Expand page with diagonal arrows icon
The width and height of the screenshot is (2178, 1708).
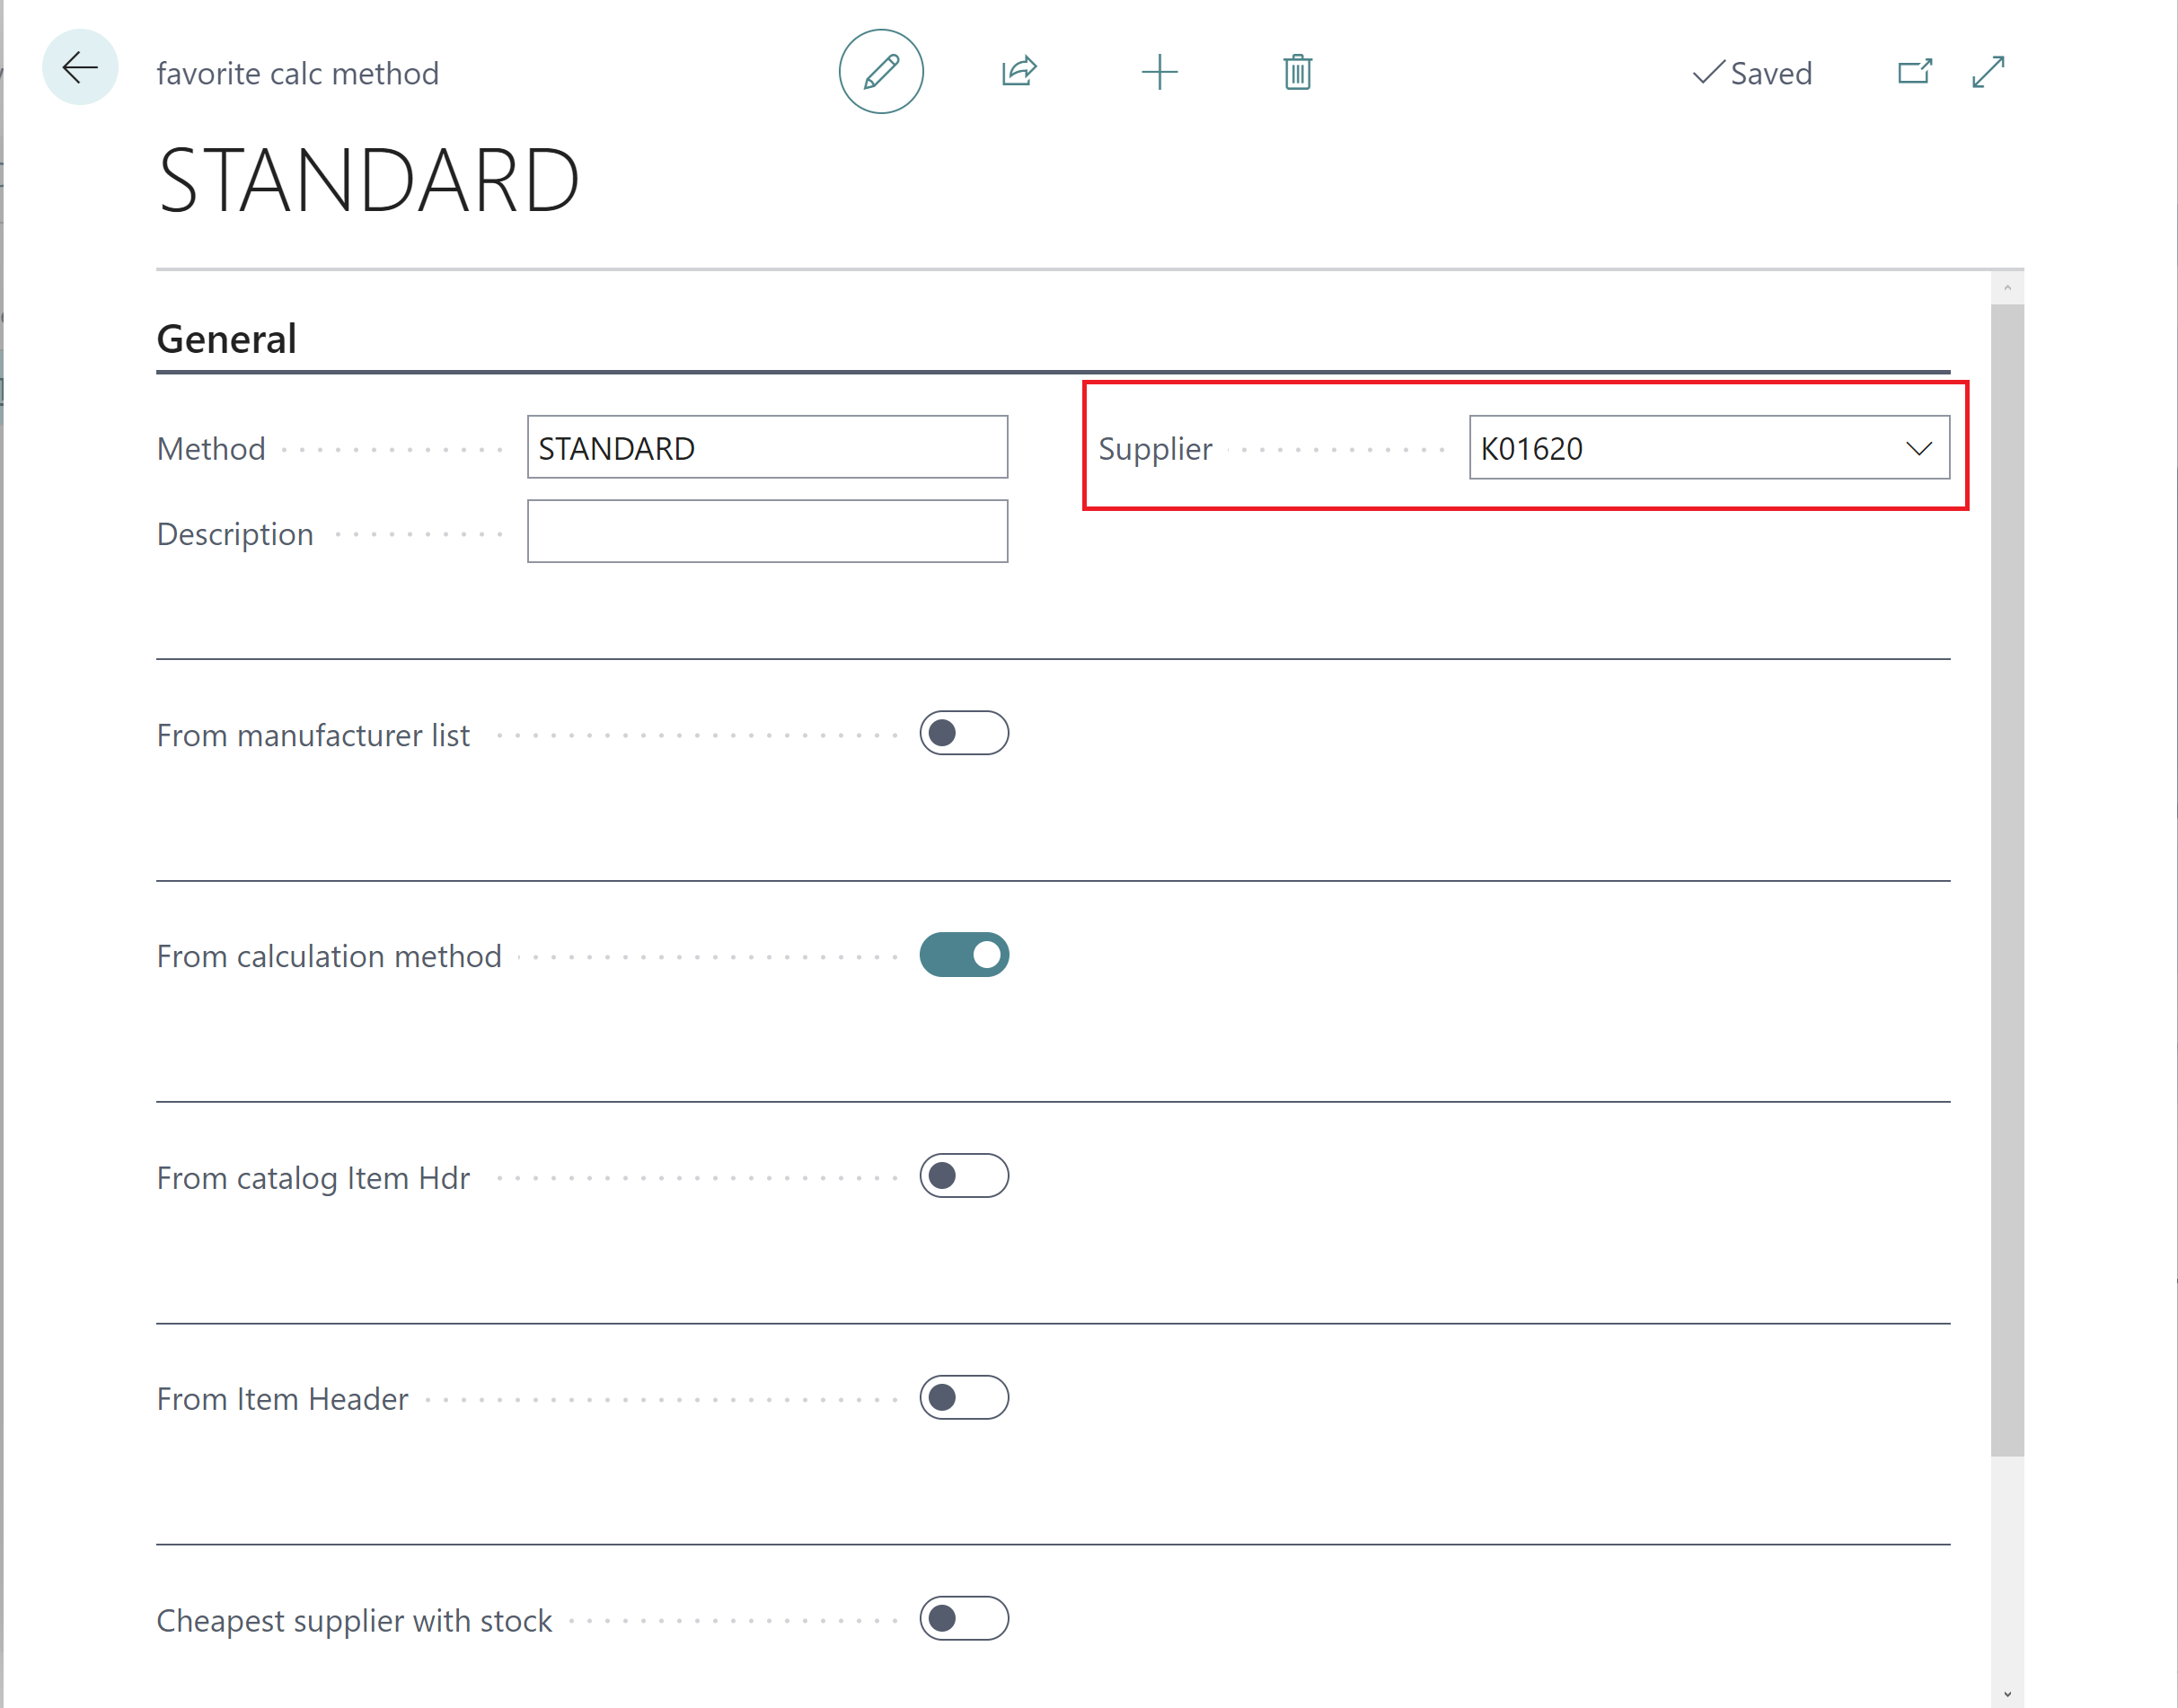tap(1988, 72)
